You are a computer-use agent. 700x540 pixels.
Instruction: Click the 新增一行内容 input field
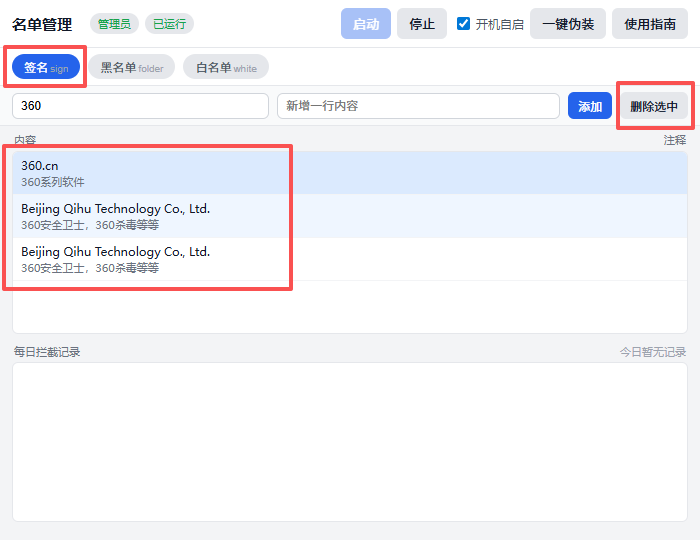coord(418,106)
